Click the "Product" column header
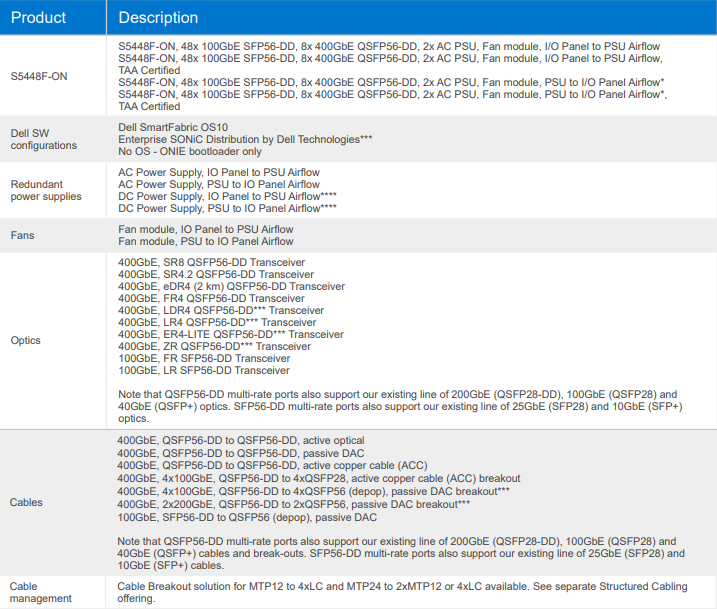This screenshot has width=717, height=609. [38, 18]
